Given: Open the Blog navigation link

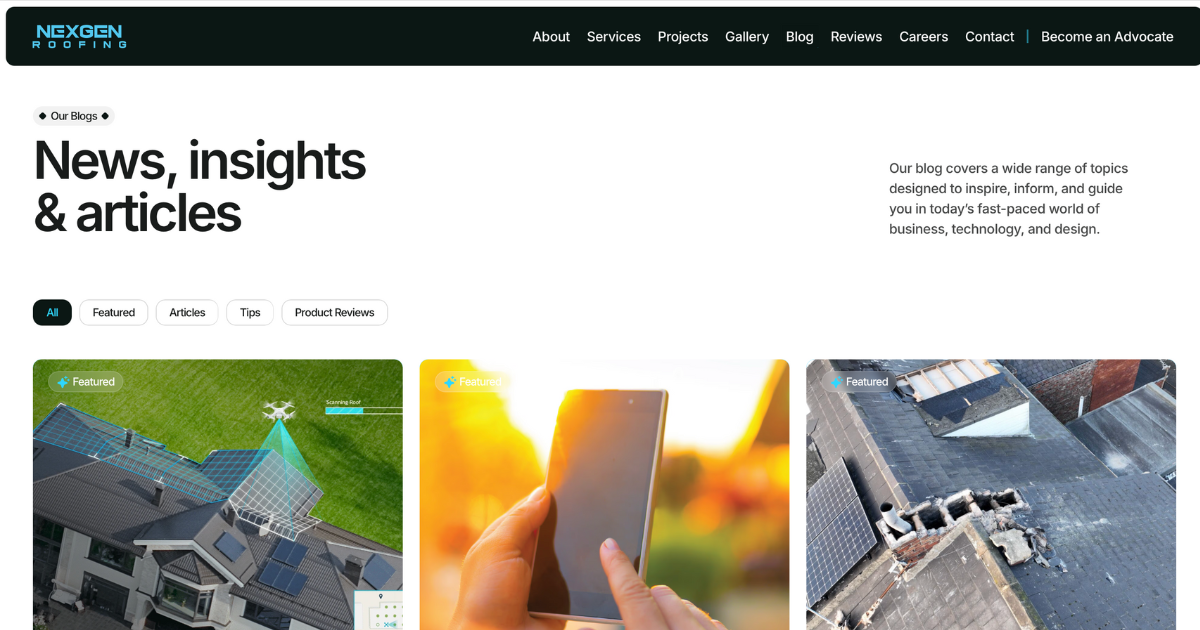Looking at the screenshot, I should [x=800, y=37].
